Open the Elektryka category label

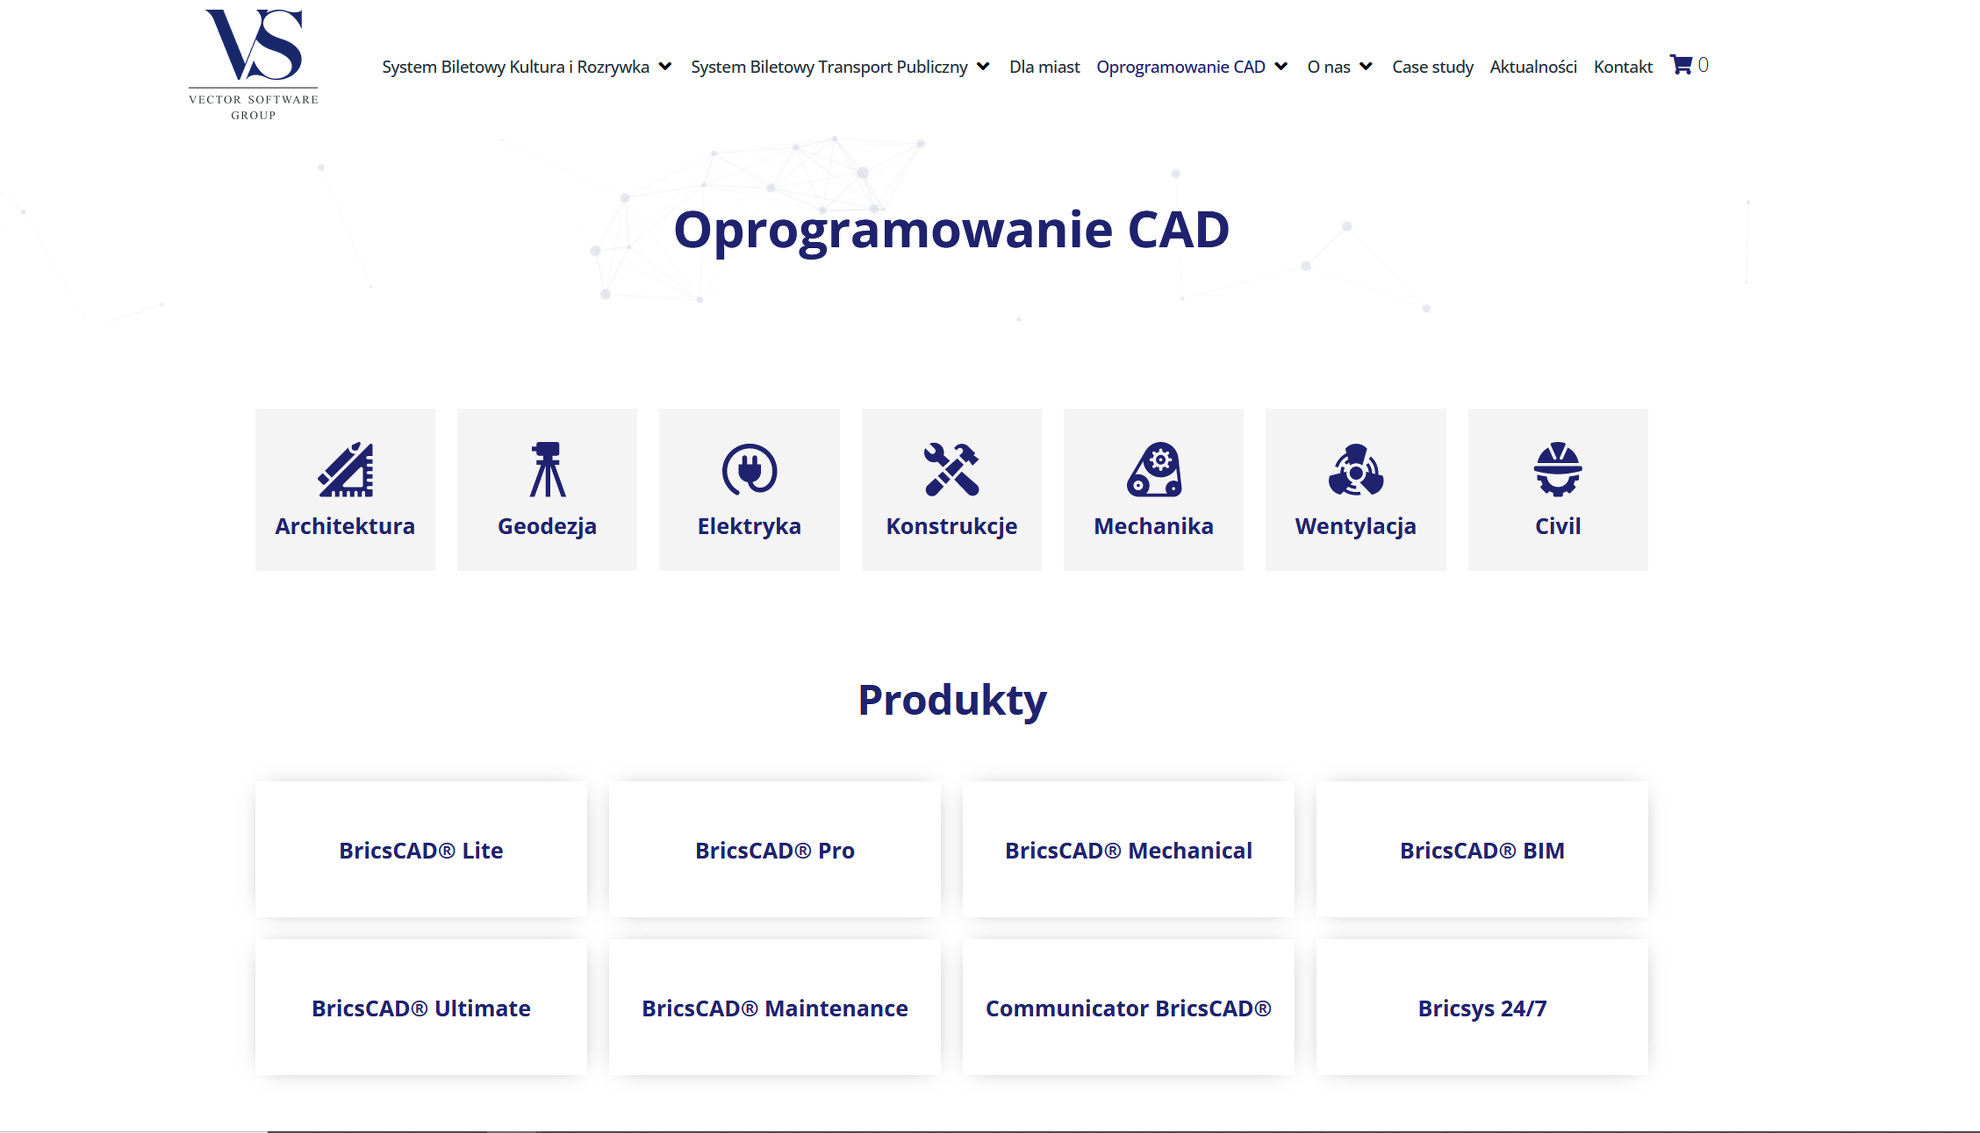click(x=749, y=526)
